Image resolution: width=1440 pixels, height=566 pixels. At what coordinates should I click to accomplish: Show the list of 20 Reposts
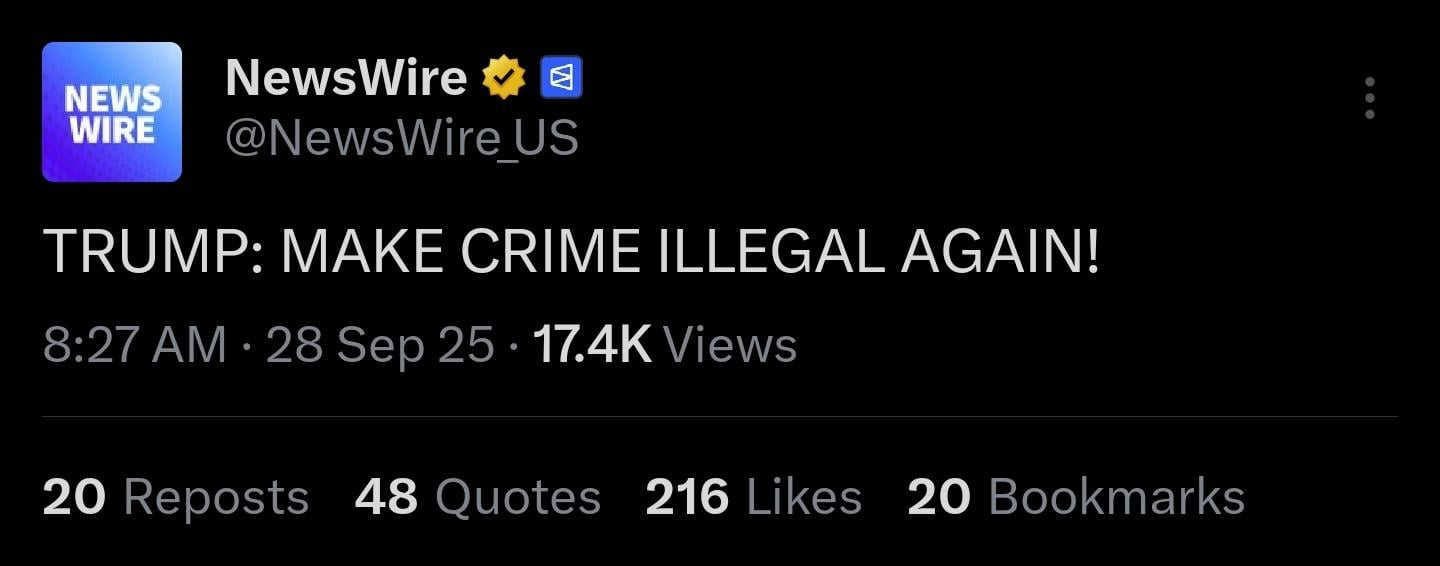(x=176, y=497)
